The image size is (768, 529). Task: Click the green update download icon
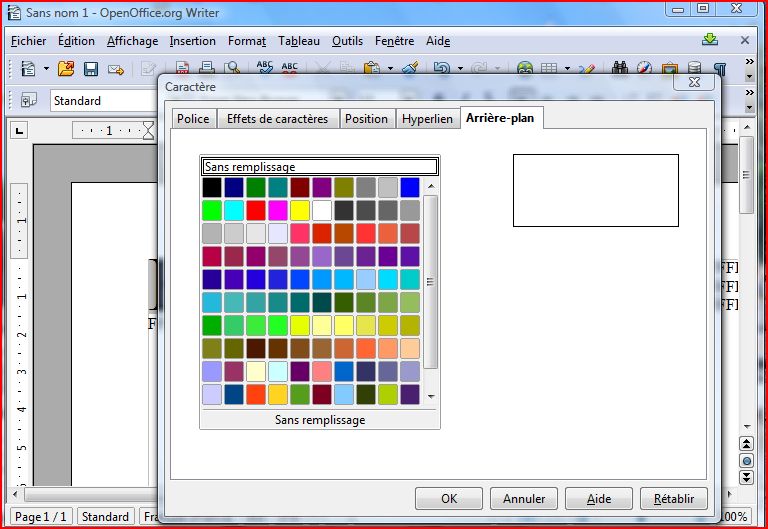coord(710,40)
